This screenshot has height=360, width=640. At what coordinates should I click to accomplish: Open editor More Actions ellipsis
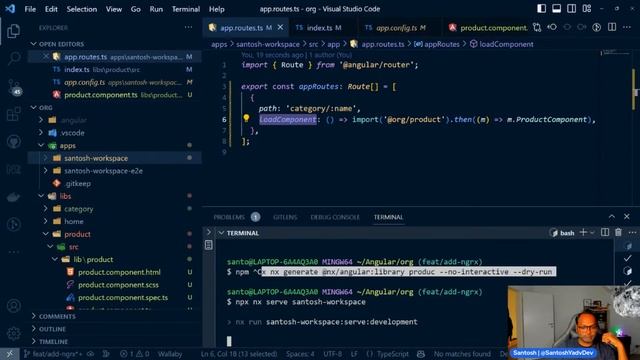tap(627, 27)
